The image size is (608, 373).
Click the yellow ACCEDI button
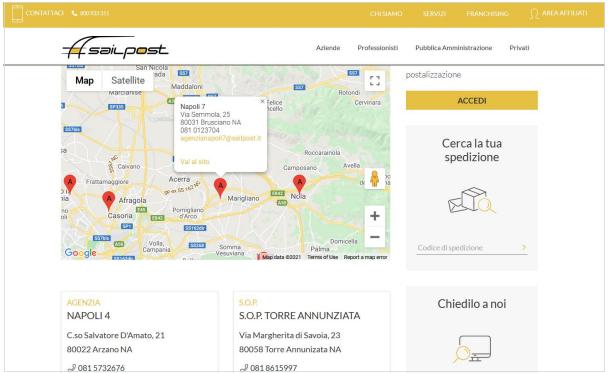(x=472, y=100)
